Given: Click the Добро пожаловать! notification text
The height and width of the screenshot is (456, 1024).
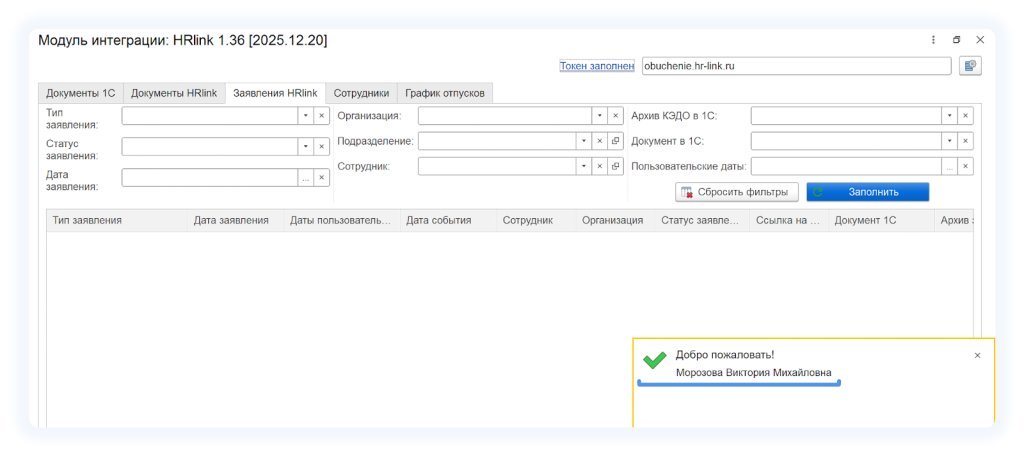Looking at the screenshot, I should [725, 355].
